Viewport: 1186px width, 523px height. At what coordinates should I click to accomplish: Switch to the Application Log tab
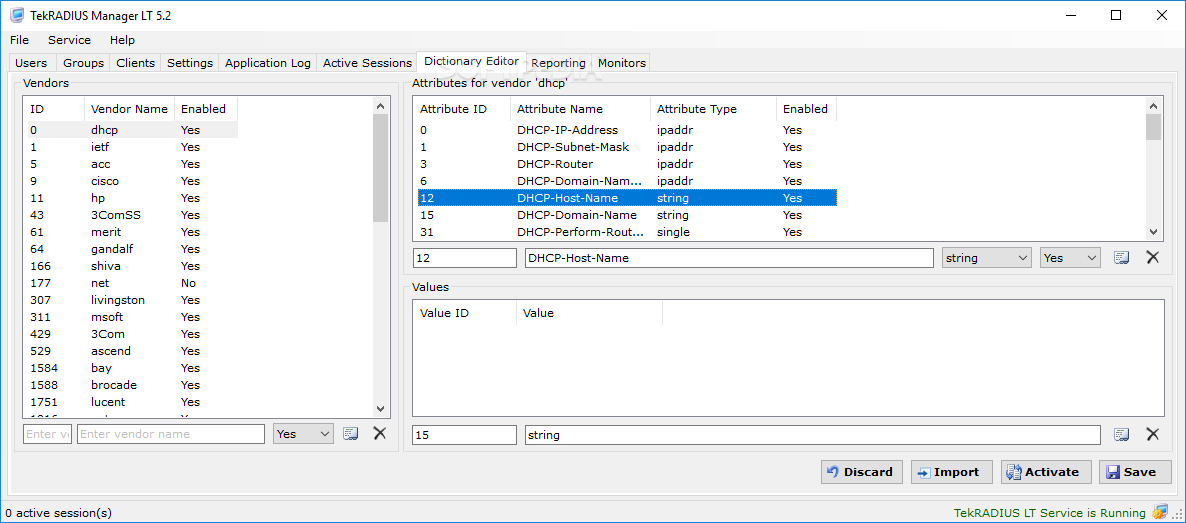(268, 63)
